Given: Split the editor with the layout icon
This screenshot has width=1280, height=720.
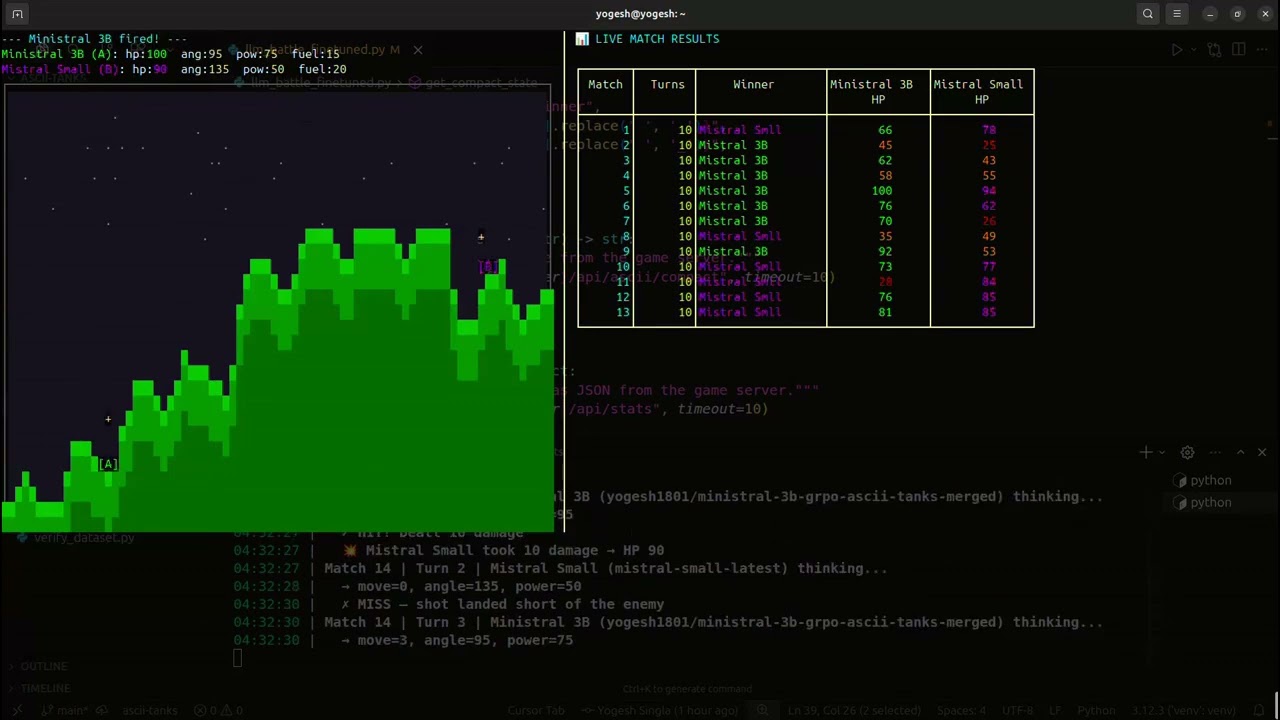Looking at the screenshot, I should tap(1239, 49).
